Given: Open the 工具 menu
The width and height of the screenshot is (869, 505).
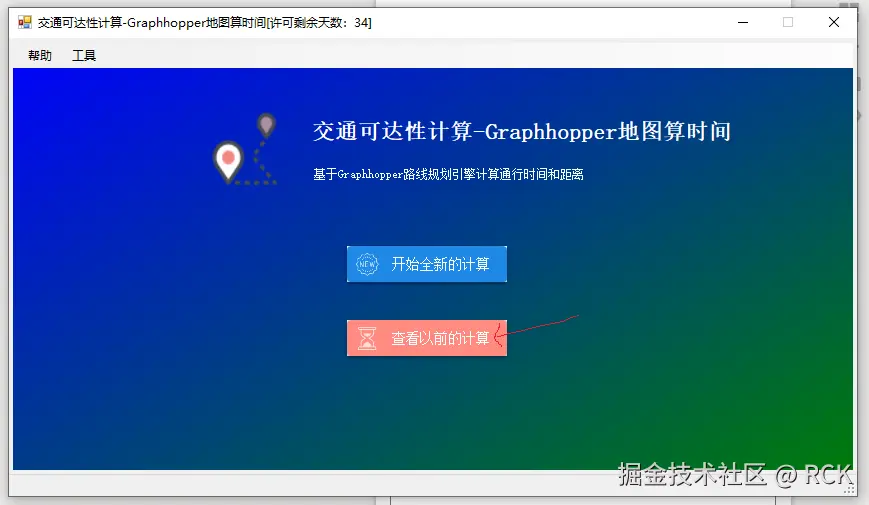Looking at the screenshot, I should [84, 55].
